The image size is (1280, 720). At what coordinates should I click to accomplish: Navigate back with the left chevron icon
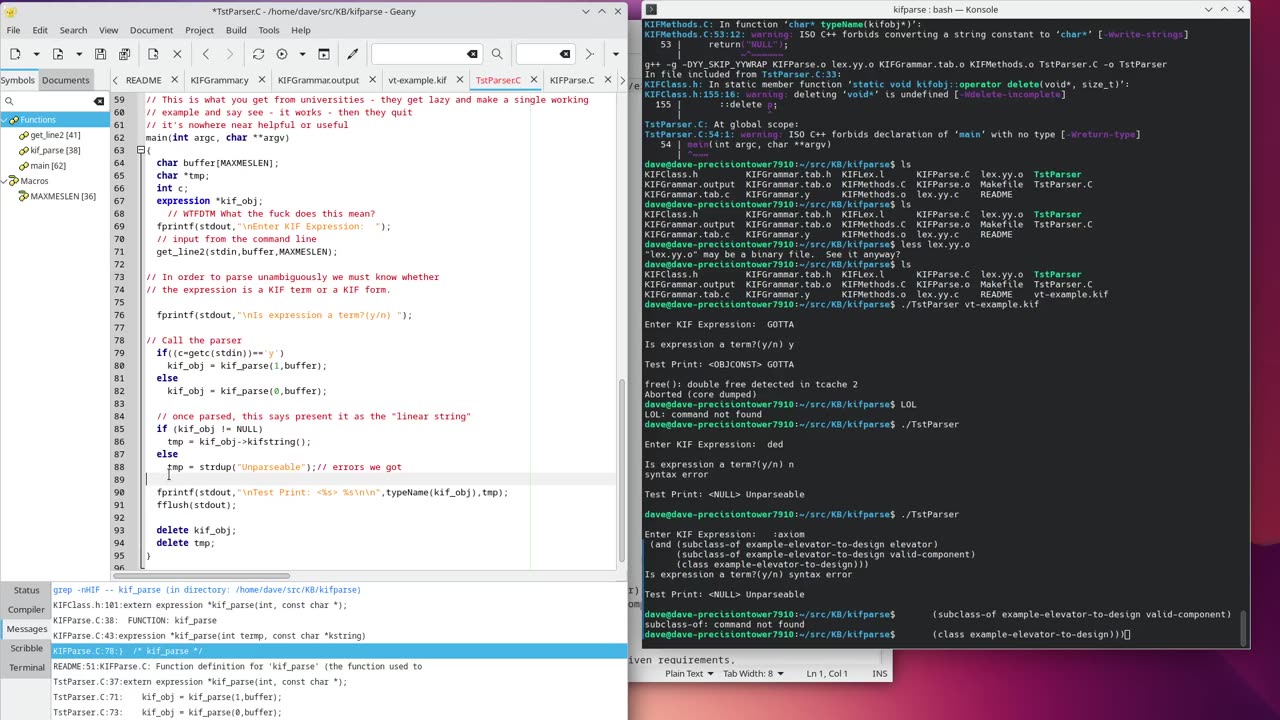(206, 54)
